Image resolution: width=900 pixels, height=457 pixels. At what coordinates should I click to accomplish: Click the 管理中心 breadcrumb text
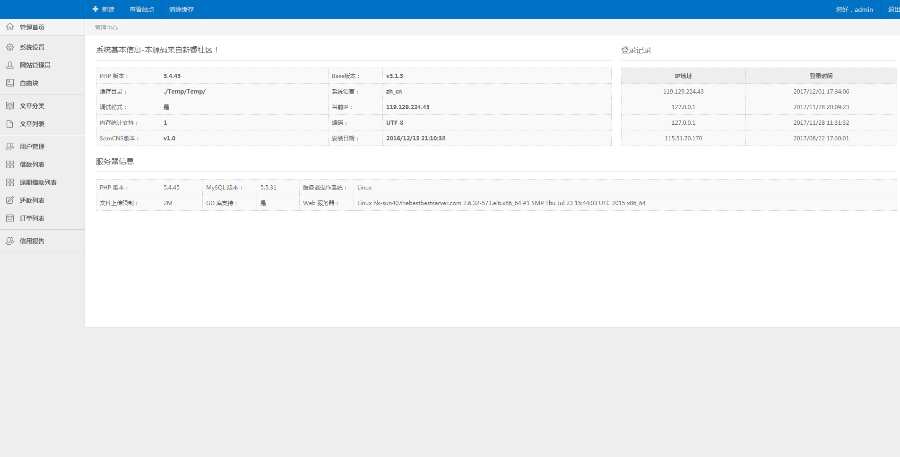[106, 27]
